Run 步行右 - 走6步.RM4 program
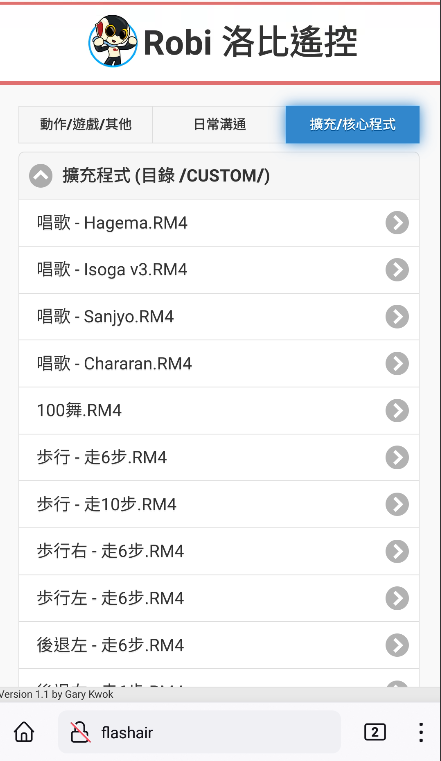This screenshot has height=761, width=441. pos(219,551)
